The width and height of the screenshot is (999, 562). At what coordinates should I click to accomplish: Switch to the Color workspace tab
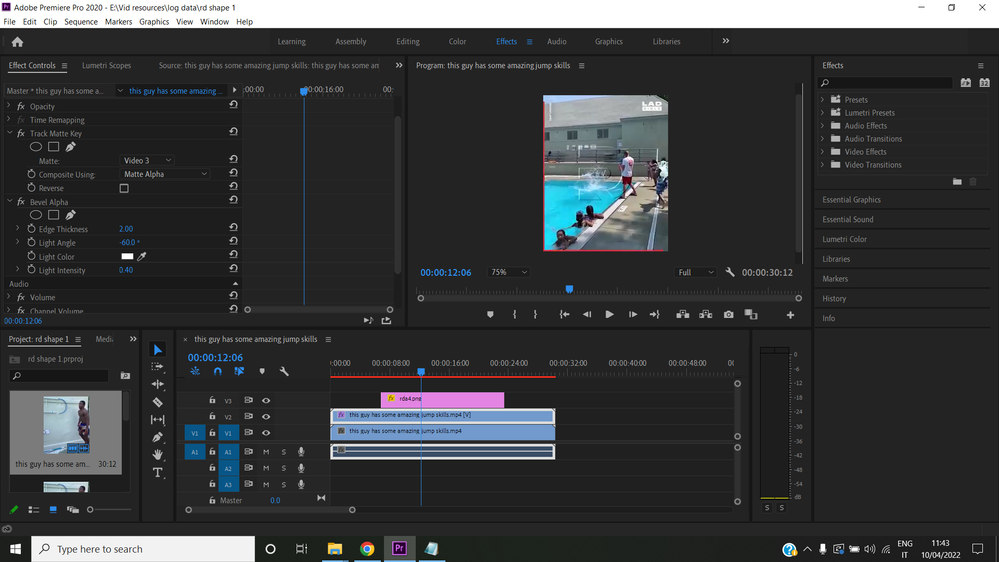(457, 42)
